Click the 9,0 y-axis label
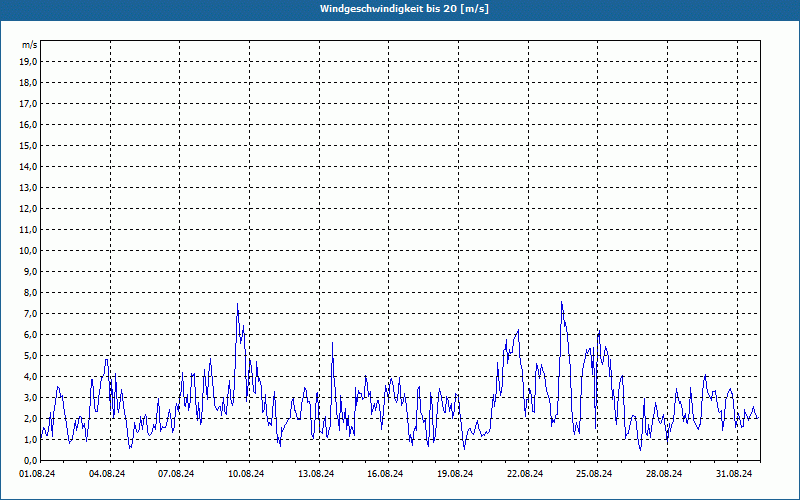 tap(30, 271)
